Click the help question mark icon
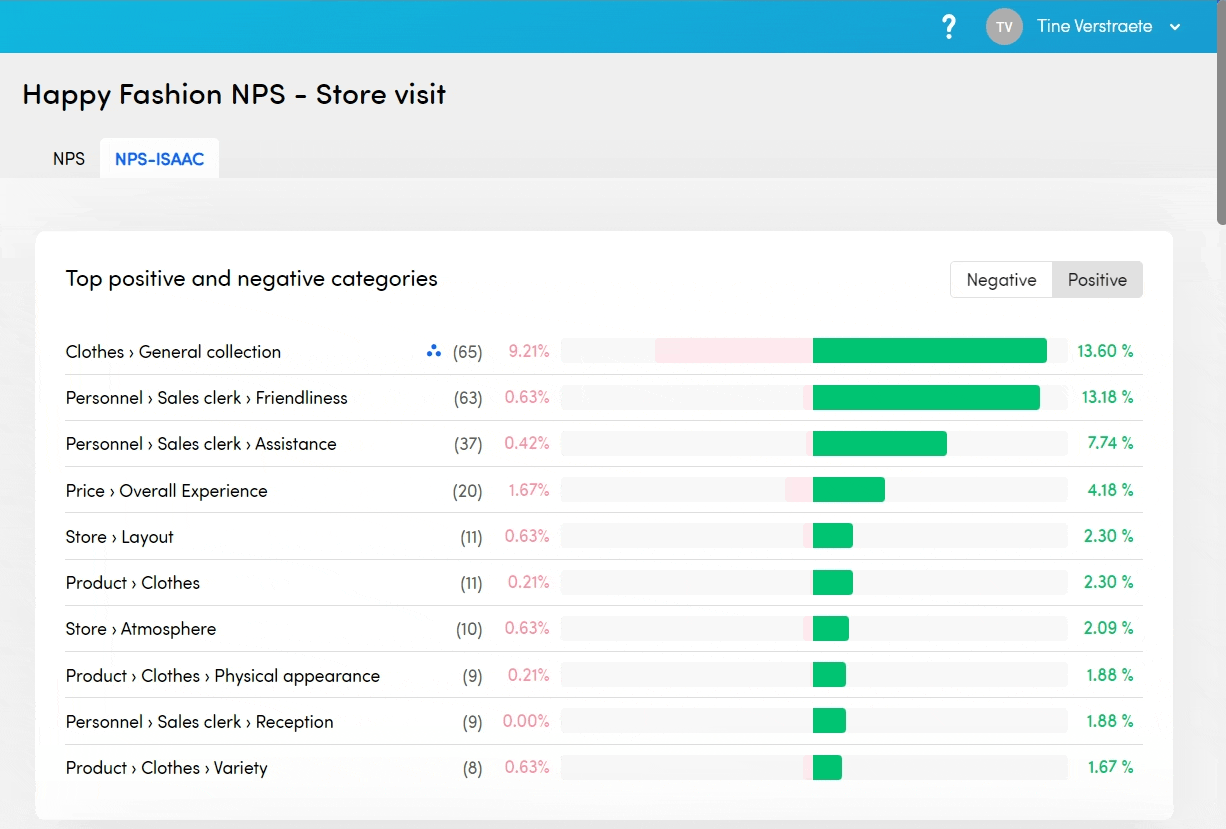 (x=949, y=27)
